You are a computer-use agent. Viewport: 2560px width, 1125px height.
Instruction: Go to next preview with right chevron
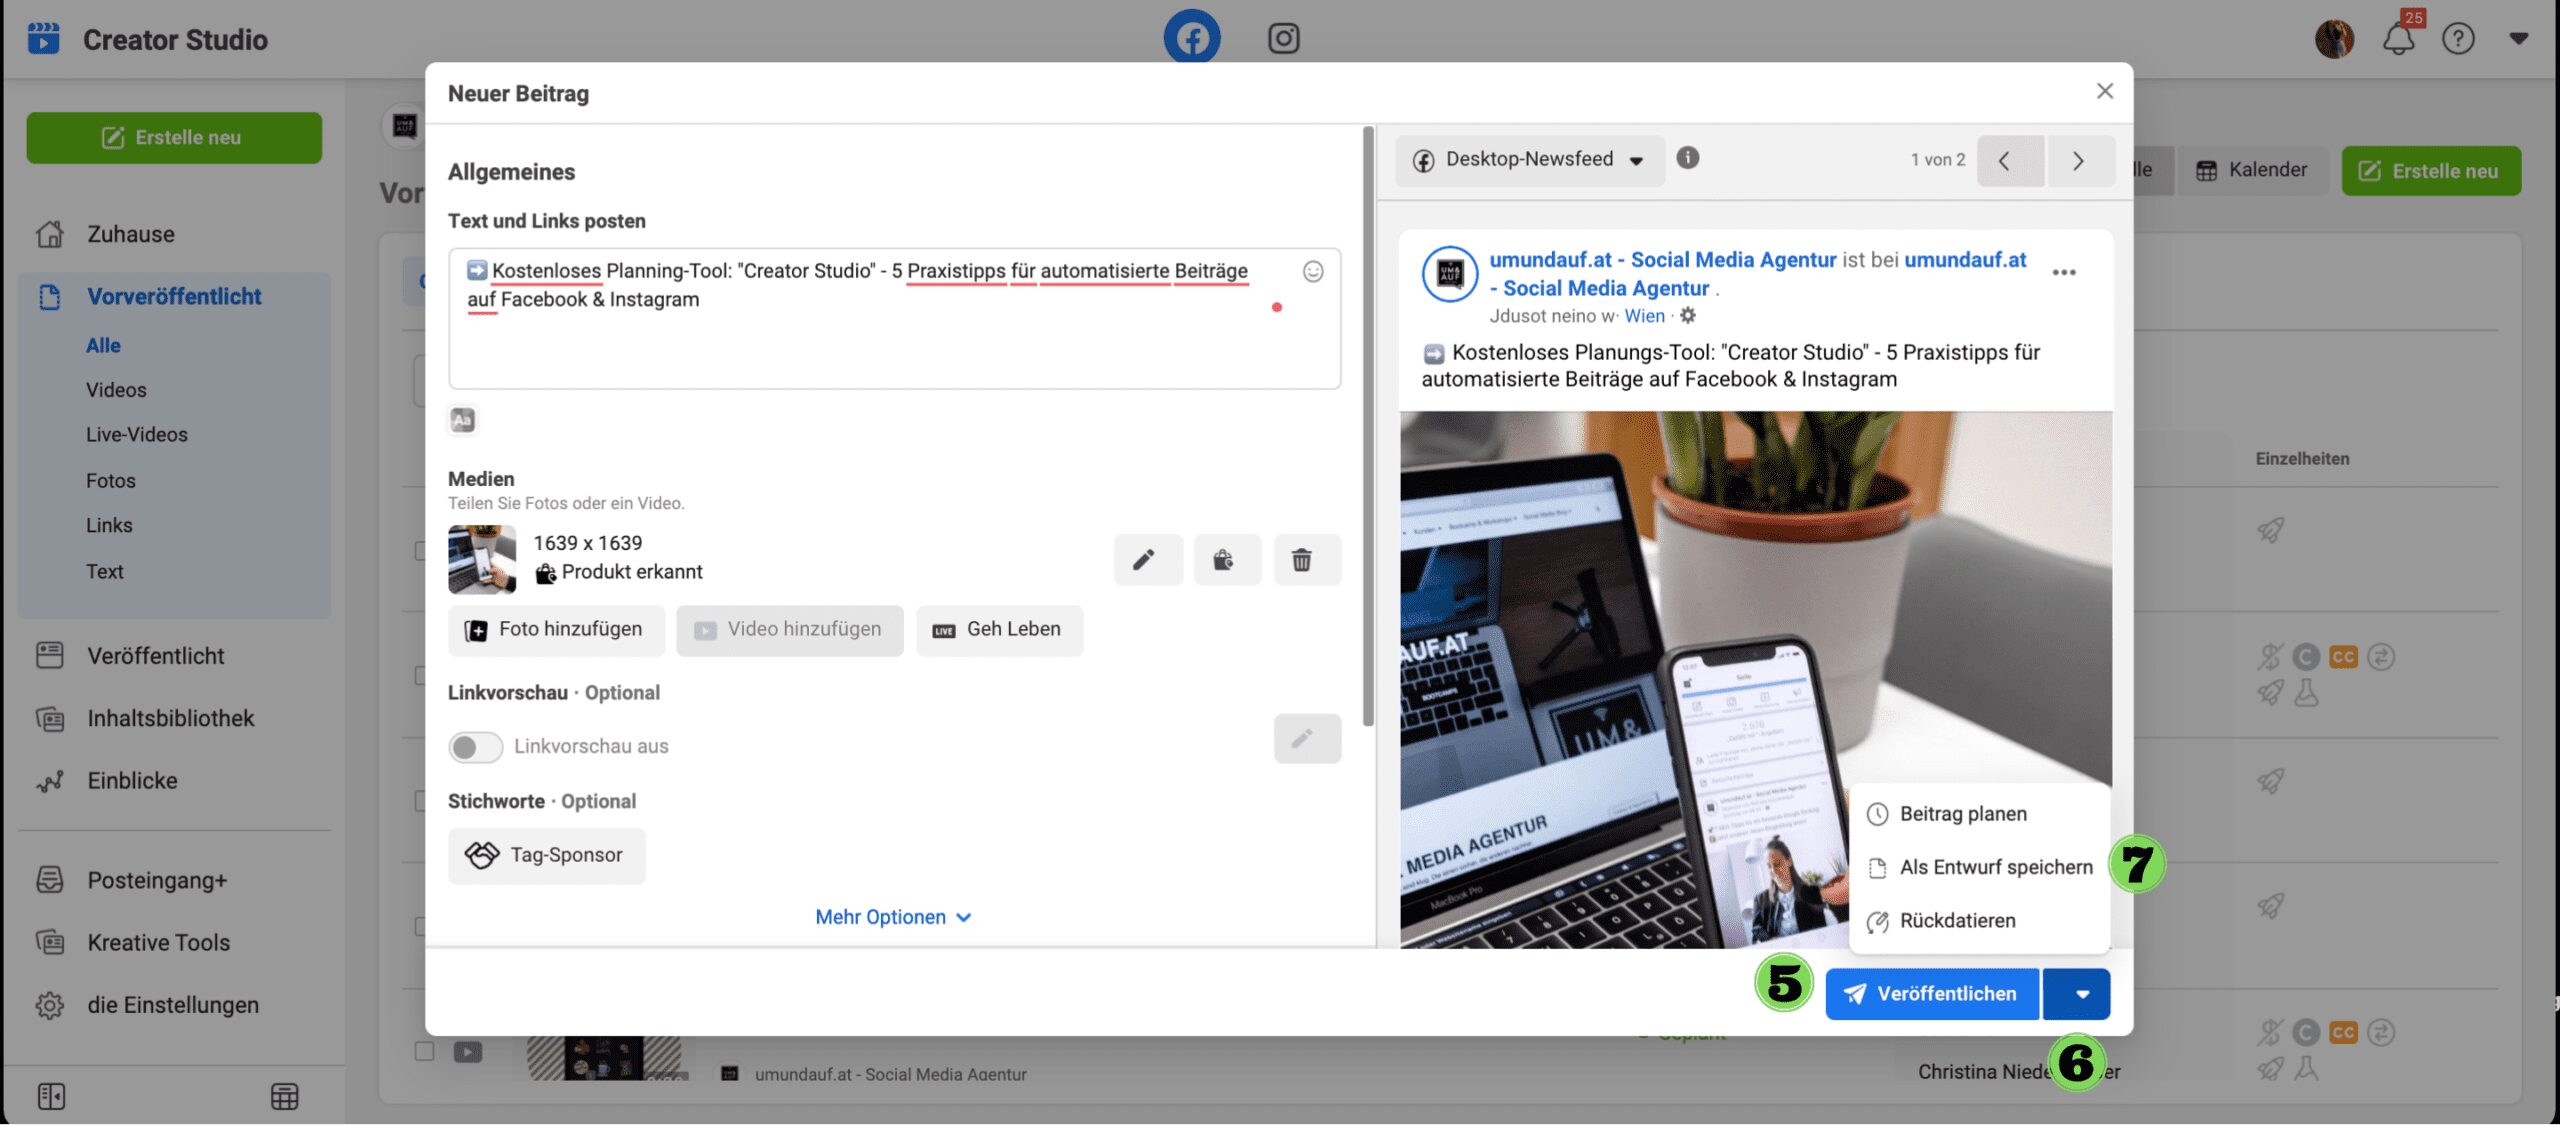click(x=2080, y=161)
